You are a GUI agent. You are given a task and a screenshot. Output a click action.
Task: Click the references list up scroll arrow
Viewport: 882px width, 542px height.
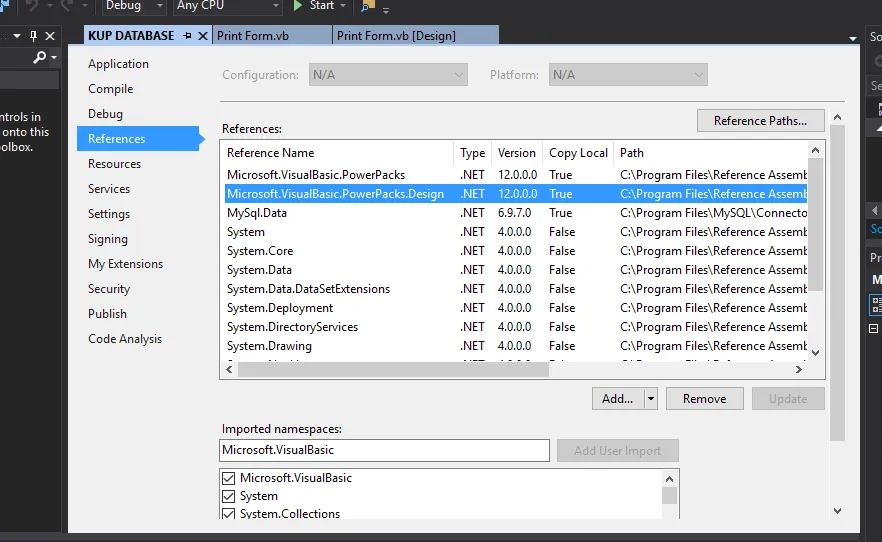coord(816,150)
